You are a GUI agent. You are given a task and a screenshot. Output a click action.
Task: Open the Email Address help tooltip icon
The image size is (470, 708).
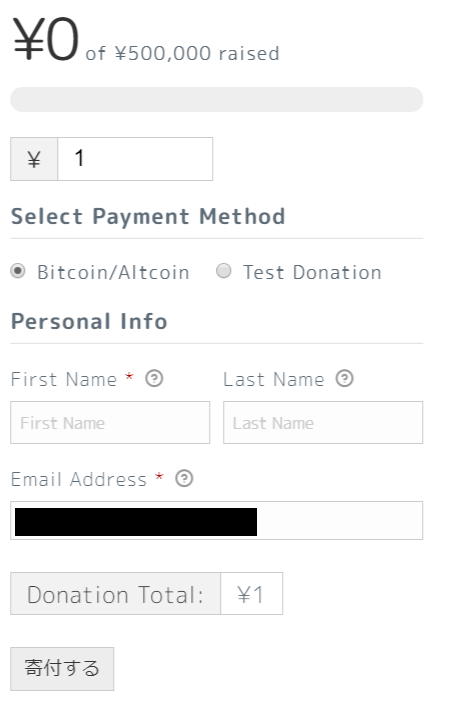[184, 478]
